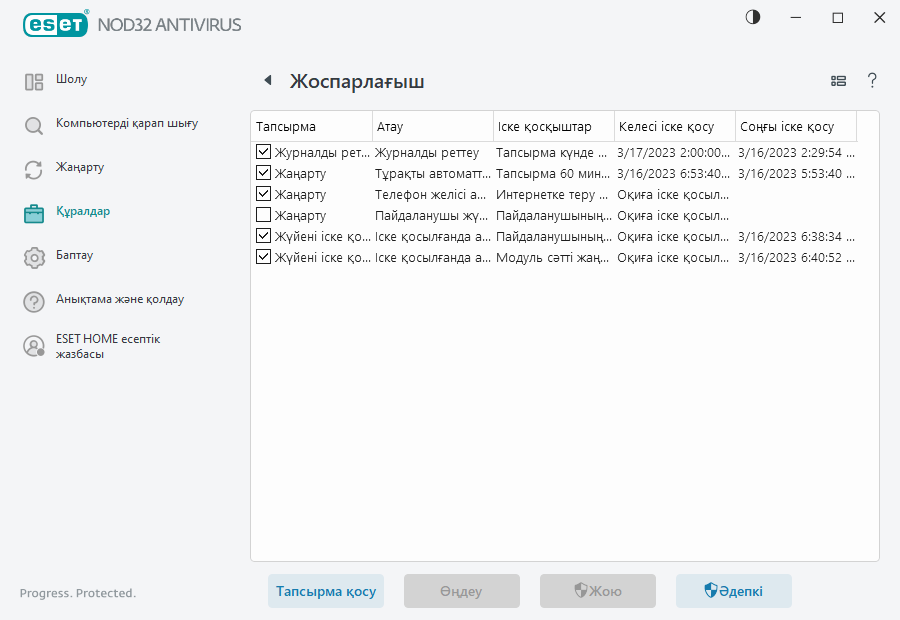The height and width of the screenshot is (620, 900).
Task: Click the Әдепкі button
Action: [733, 591]
